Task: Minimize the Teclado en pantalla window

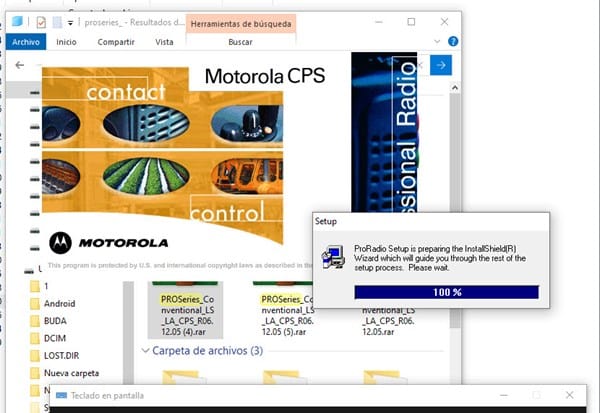Action: point(504,395)
